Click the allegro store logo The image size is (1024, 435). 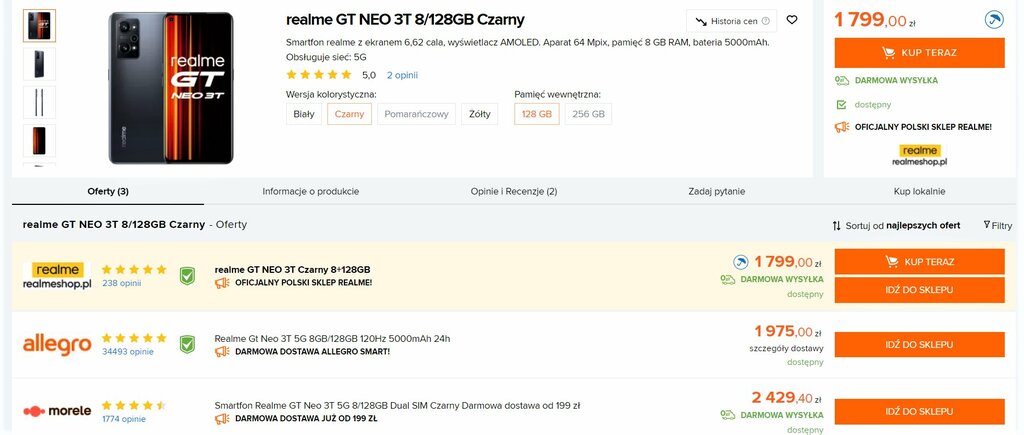57,345
